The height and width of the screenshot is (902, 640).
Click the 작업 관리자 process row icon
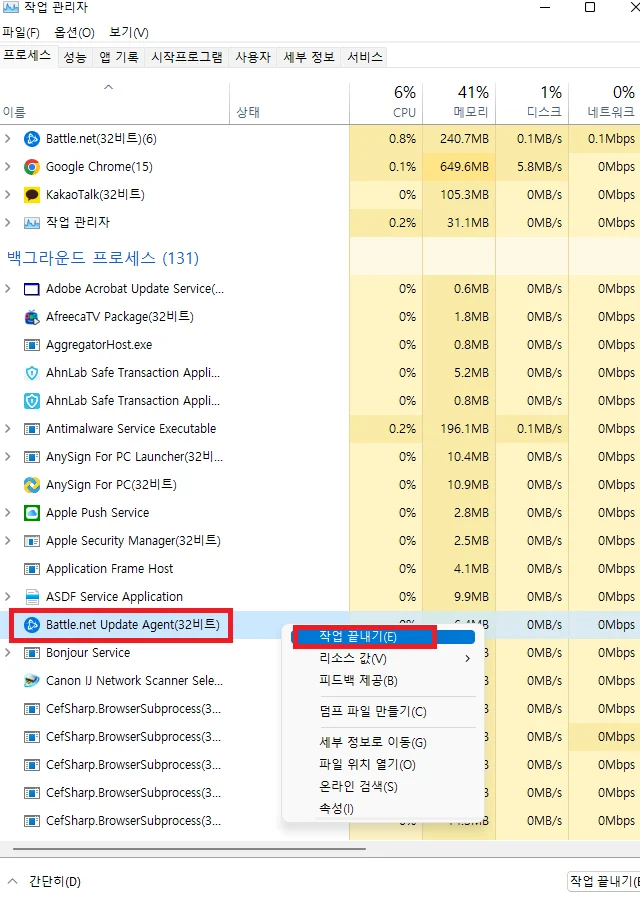(32, 223)
